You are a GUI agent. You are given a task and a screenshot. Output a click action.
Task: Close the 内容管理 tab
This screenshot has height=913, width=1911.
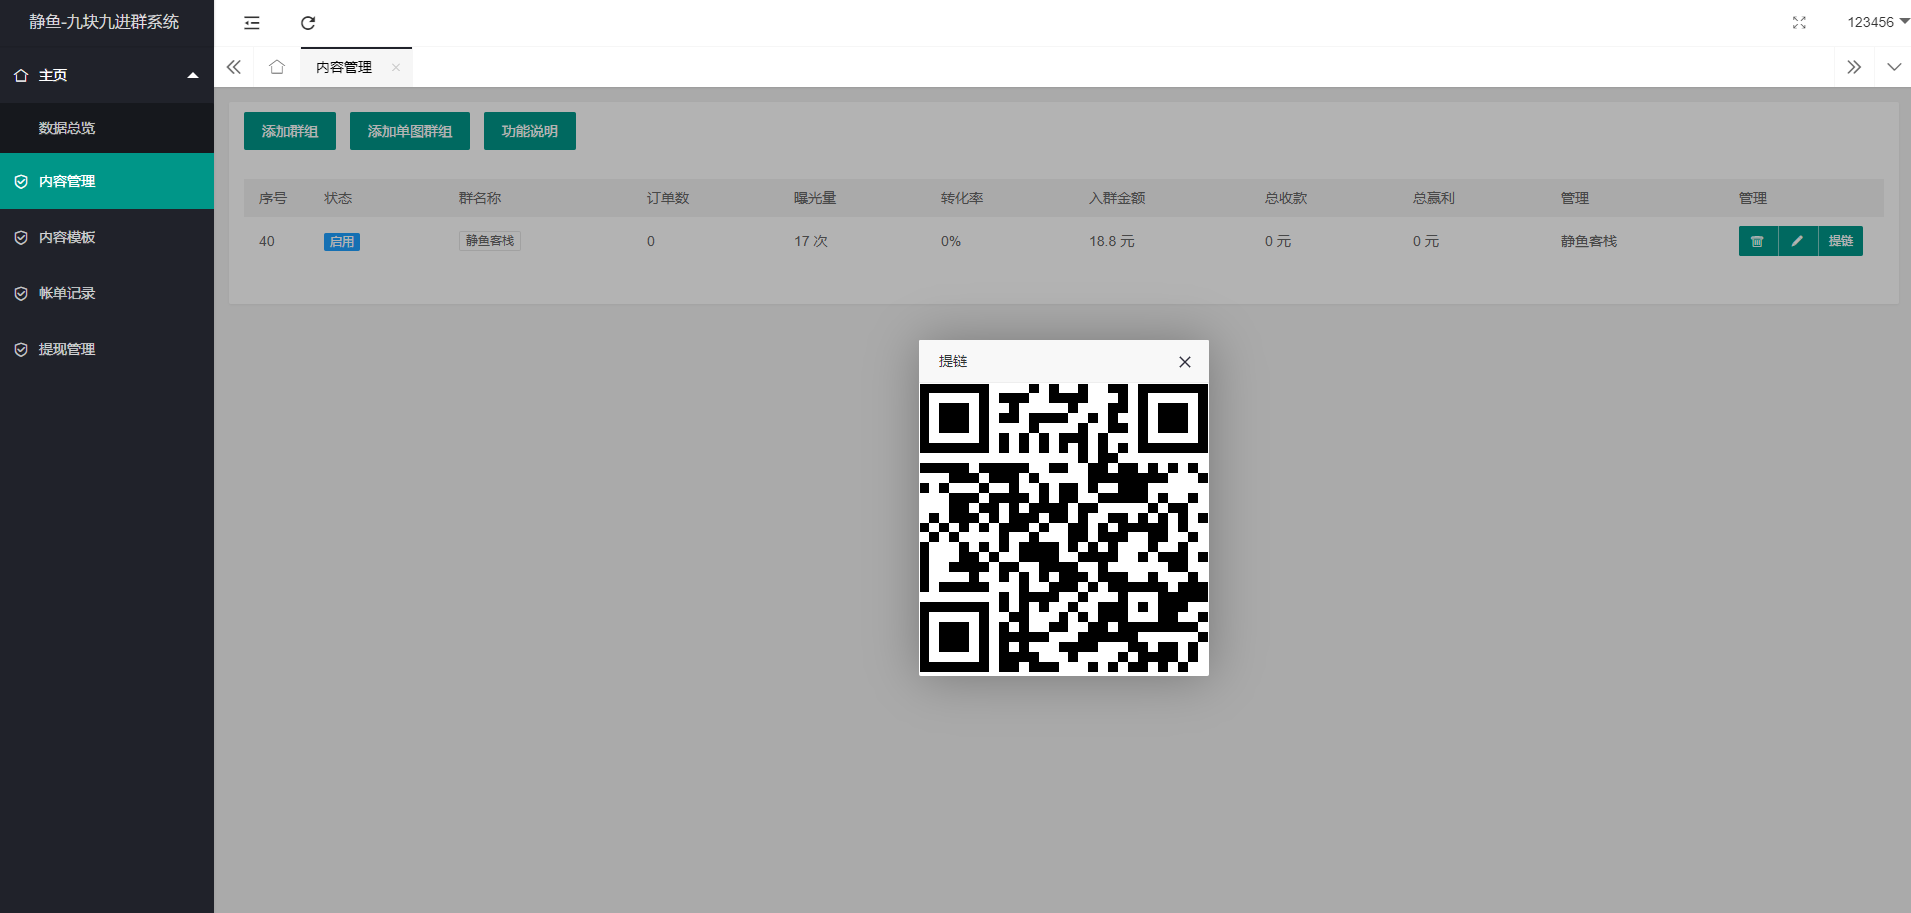tap(396, 67)
